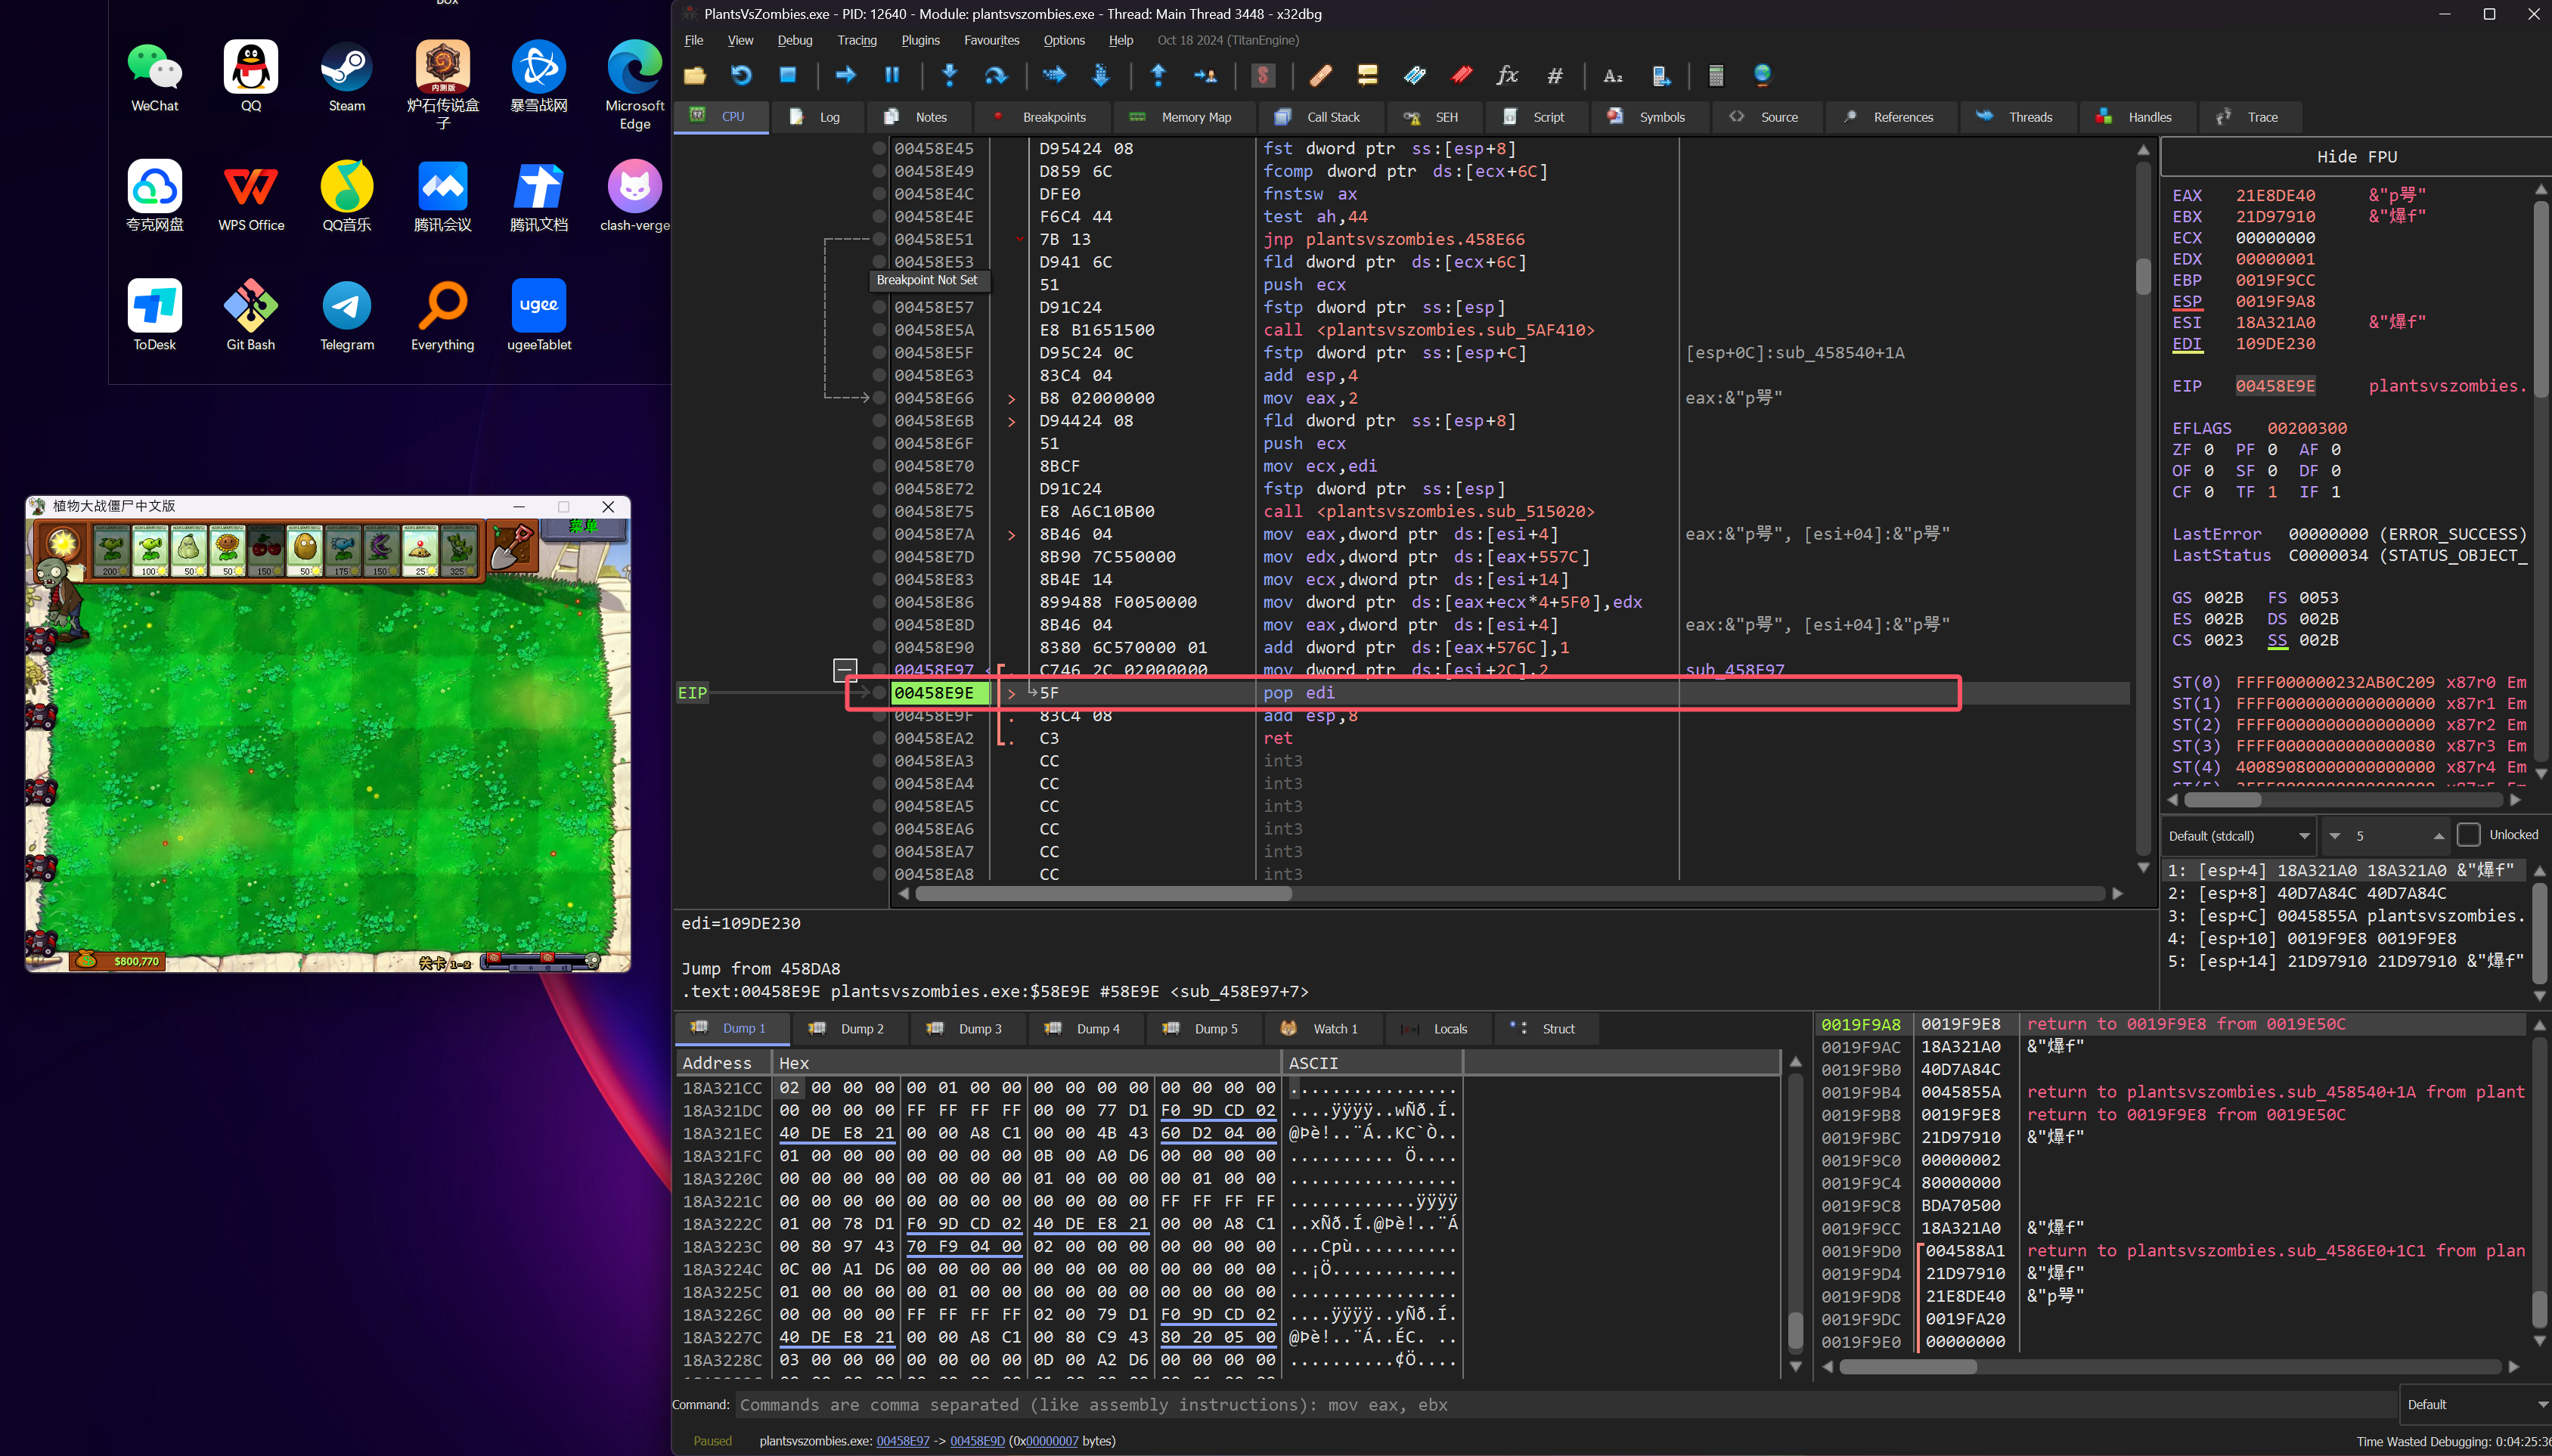2552x1456 pixels.
Task: Open the Bookmarks red ribbon icon
Action: click(1462, 75)
